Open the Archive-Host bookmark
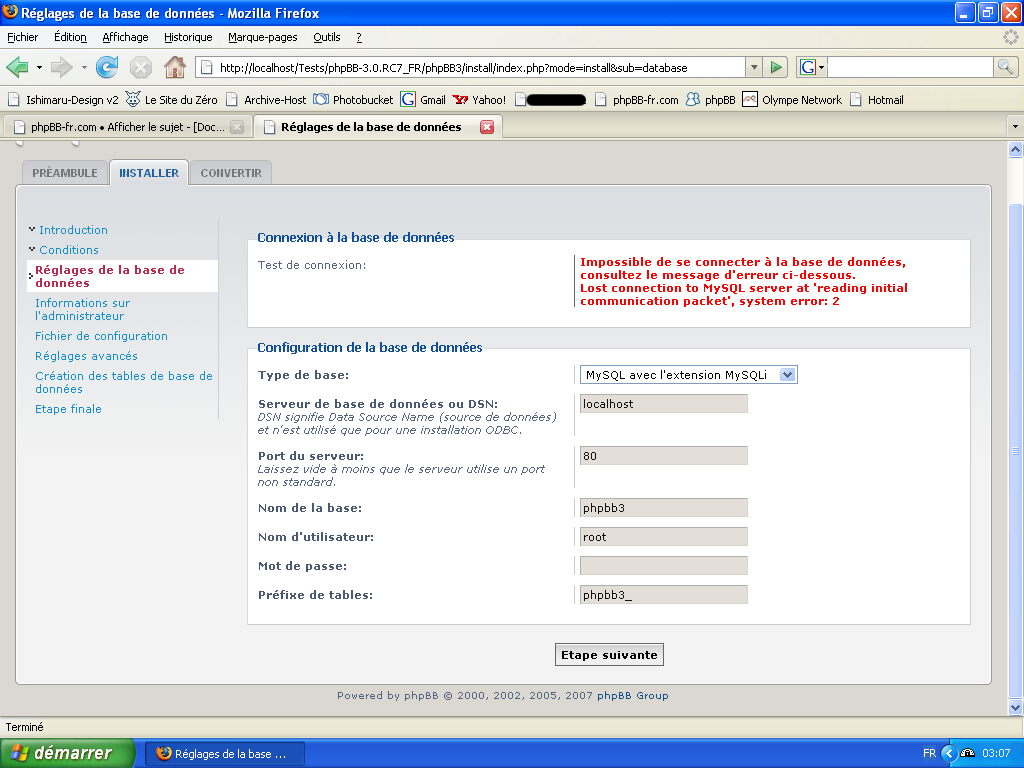The width and height of the screenshot is (1024, 768). point(266,100)
